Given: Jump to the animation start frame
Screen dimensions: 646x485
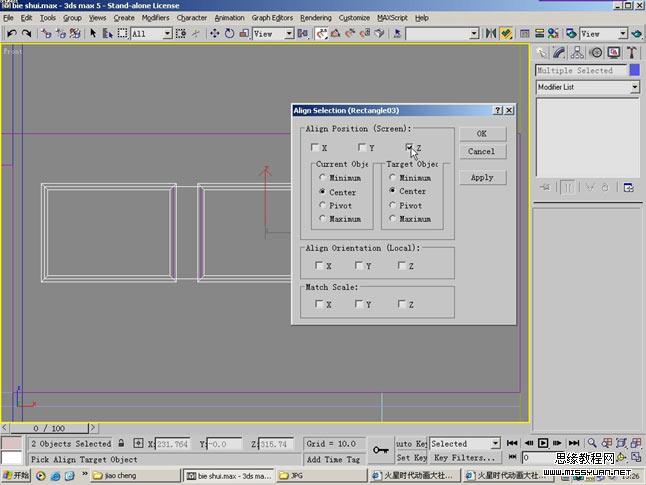Looking at the screenshot, I should (512, 443).
